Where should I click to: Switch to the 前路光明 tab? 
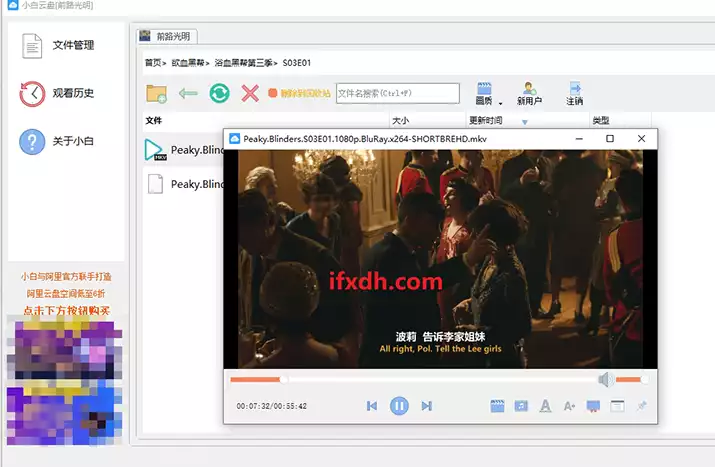(167, 36)
